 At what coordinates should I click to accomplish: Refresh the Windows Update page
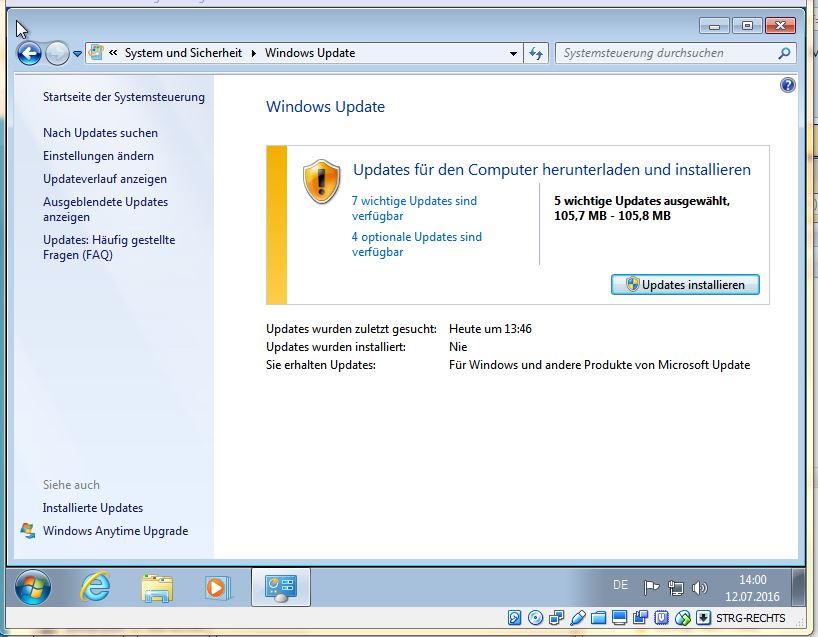[x=536, y=53]
